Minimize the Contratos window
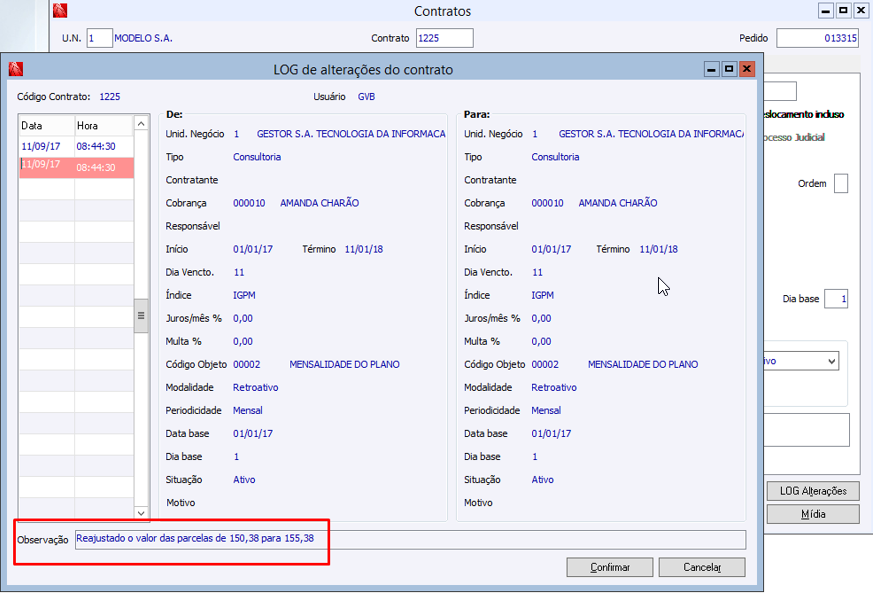 (x=826, y=11)
